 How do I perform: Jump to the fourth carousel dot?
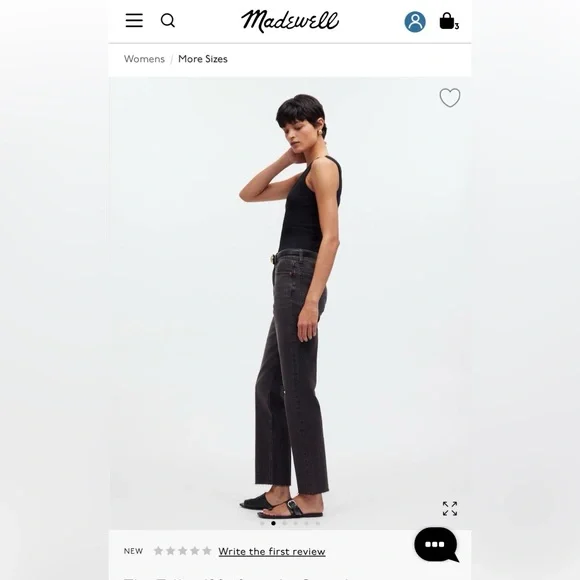[x=296, y=523]
